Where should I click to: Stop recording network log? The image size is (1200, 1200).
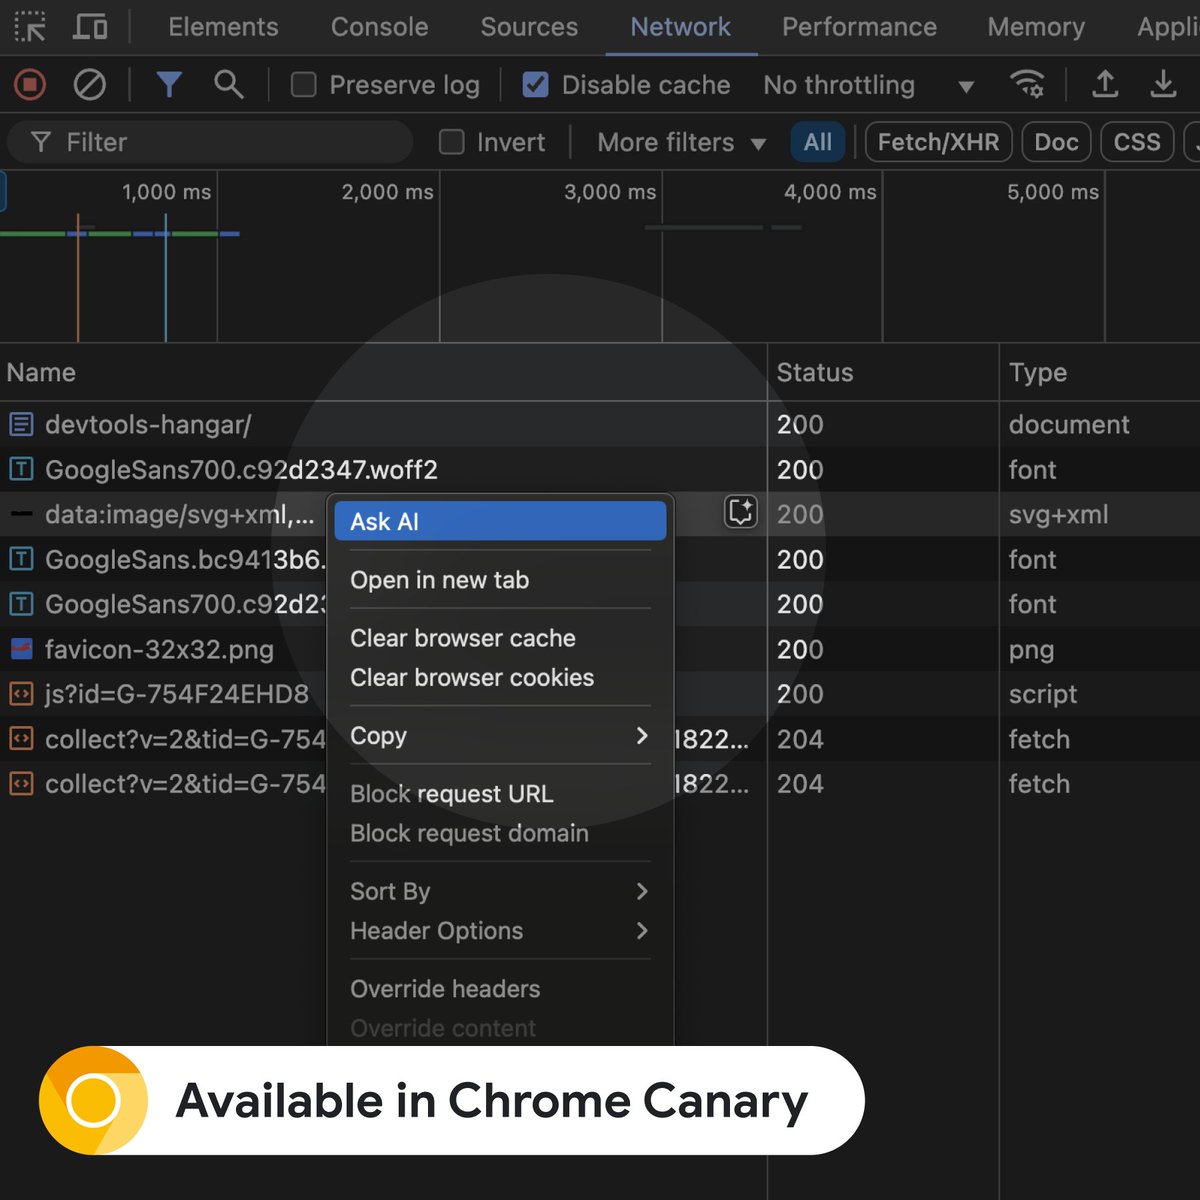coord(30,85)
